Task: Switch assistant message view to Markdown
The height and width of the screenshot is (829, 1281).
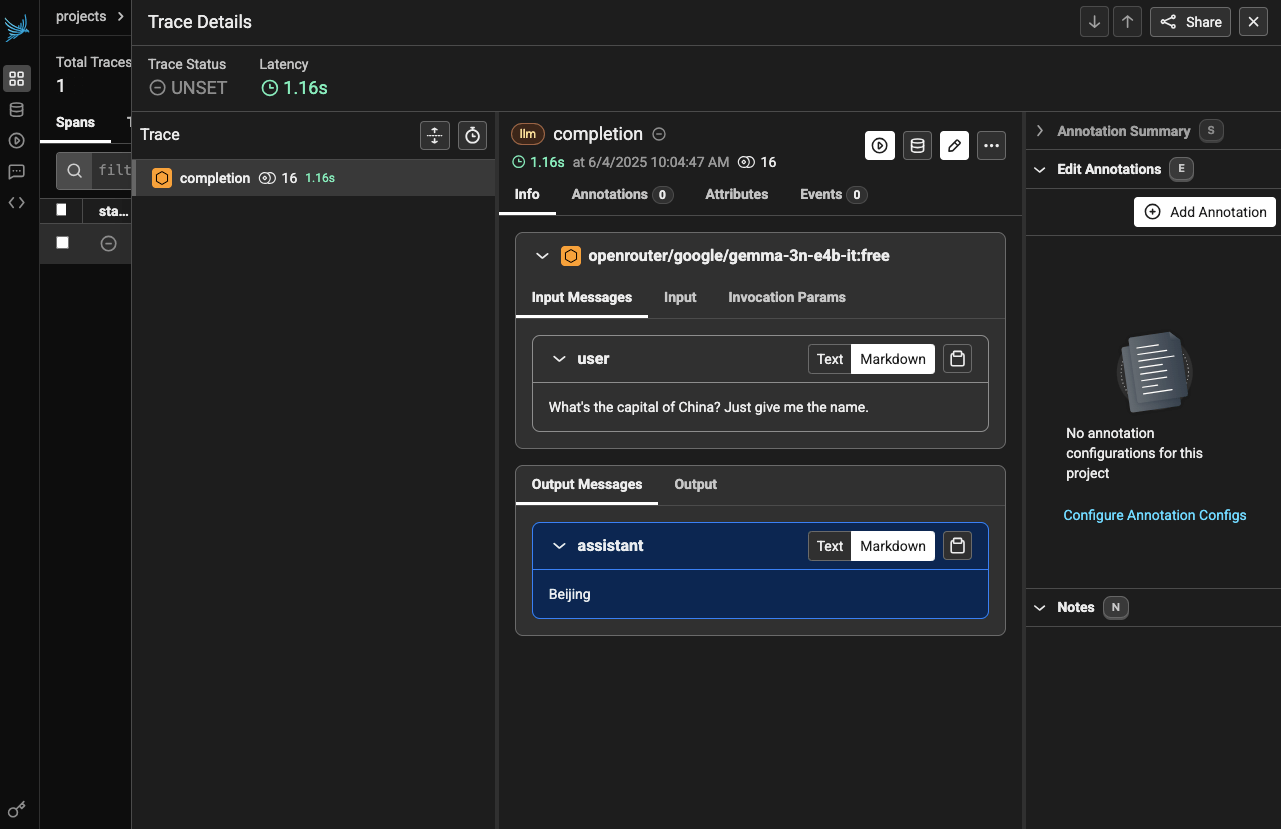Action: click(x=892, y=546)
